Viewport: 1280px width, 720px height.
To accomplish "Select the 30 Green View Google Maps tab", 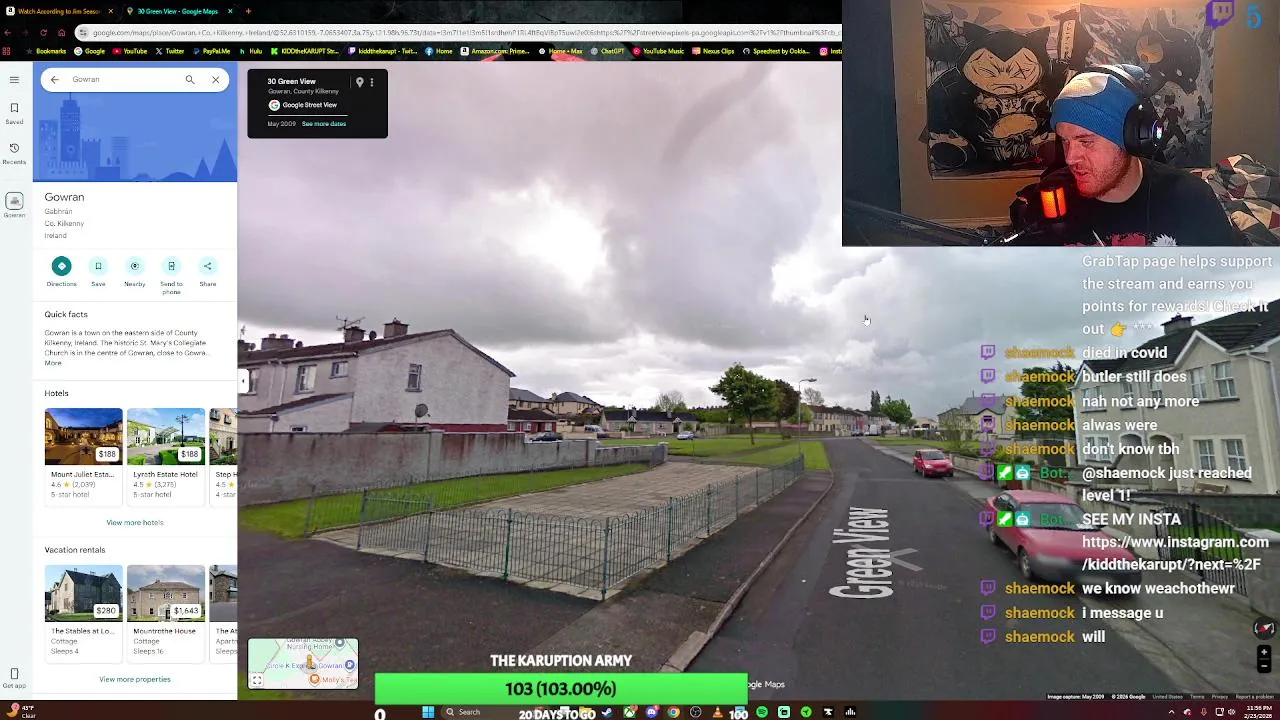I will (180, 11).
